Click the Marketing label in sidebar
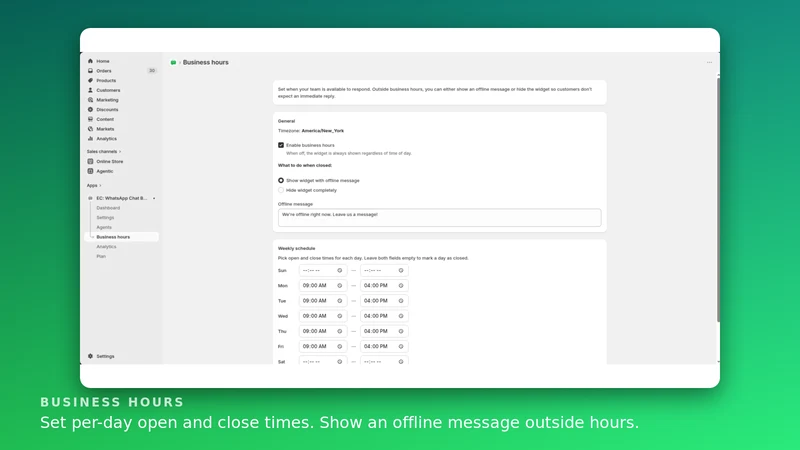The width and height of the screenshot is (800, 450). [107, 100]
